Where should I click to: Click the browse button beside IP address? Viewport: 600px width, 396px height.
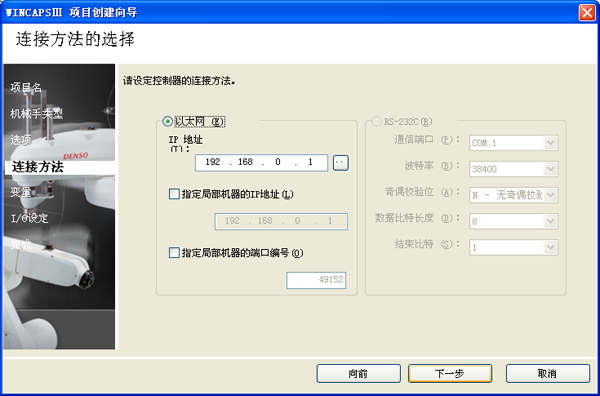coord(341,163)
